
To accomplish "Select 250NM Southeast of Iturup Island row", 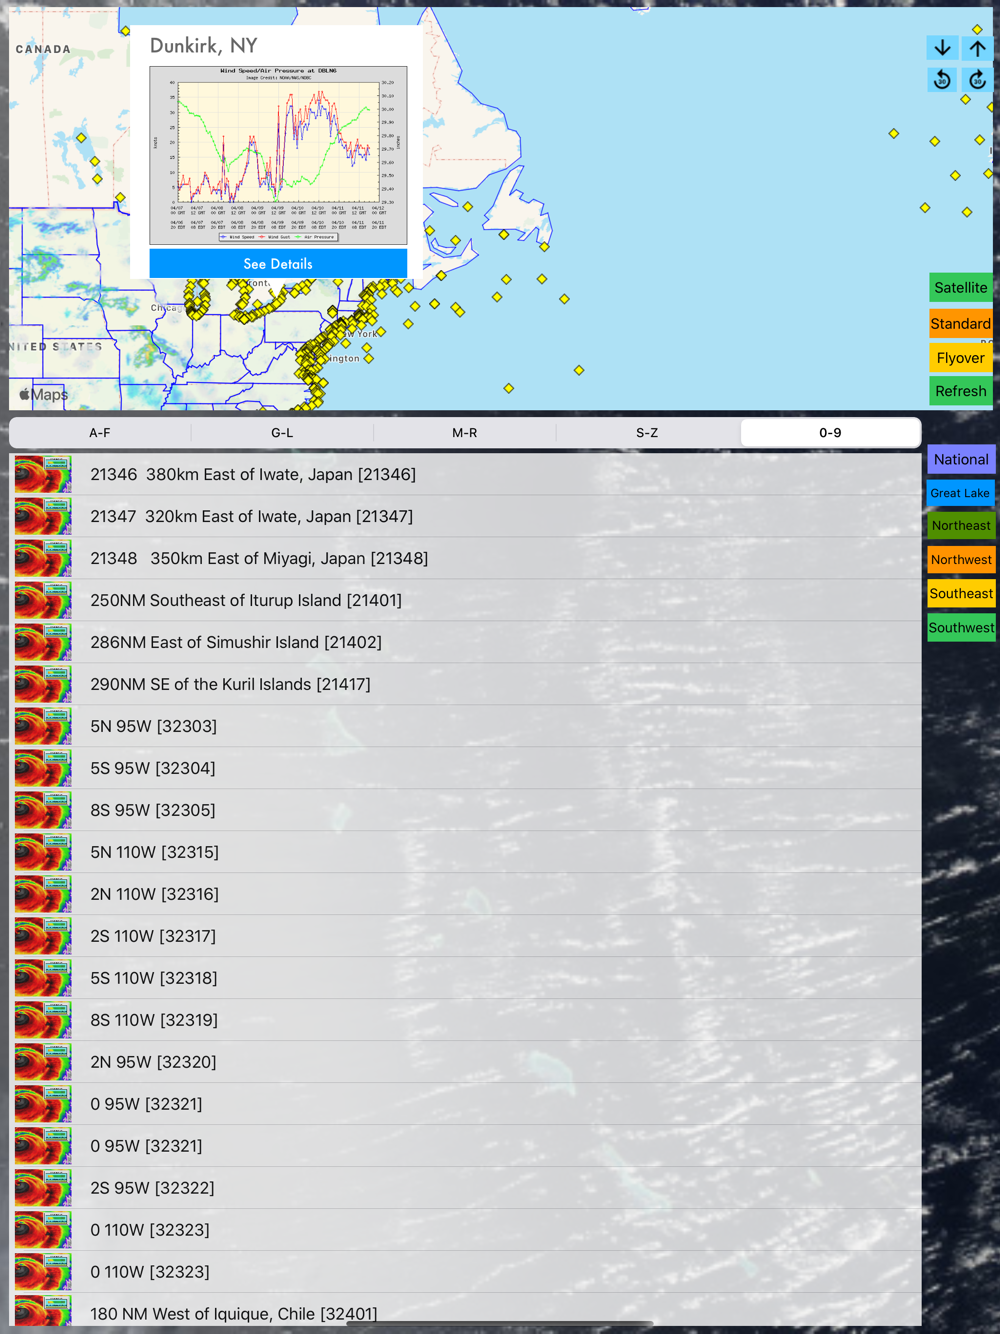I will [x=466, y=601].
